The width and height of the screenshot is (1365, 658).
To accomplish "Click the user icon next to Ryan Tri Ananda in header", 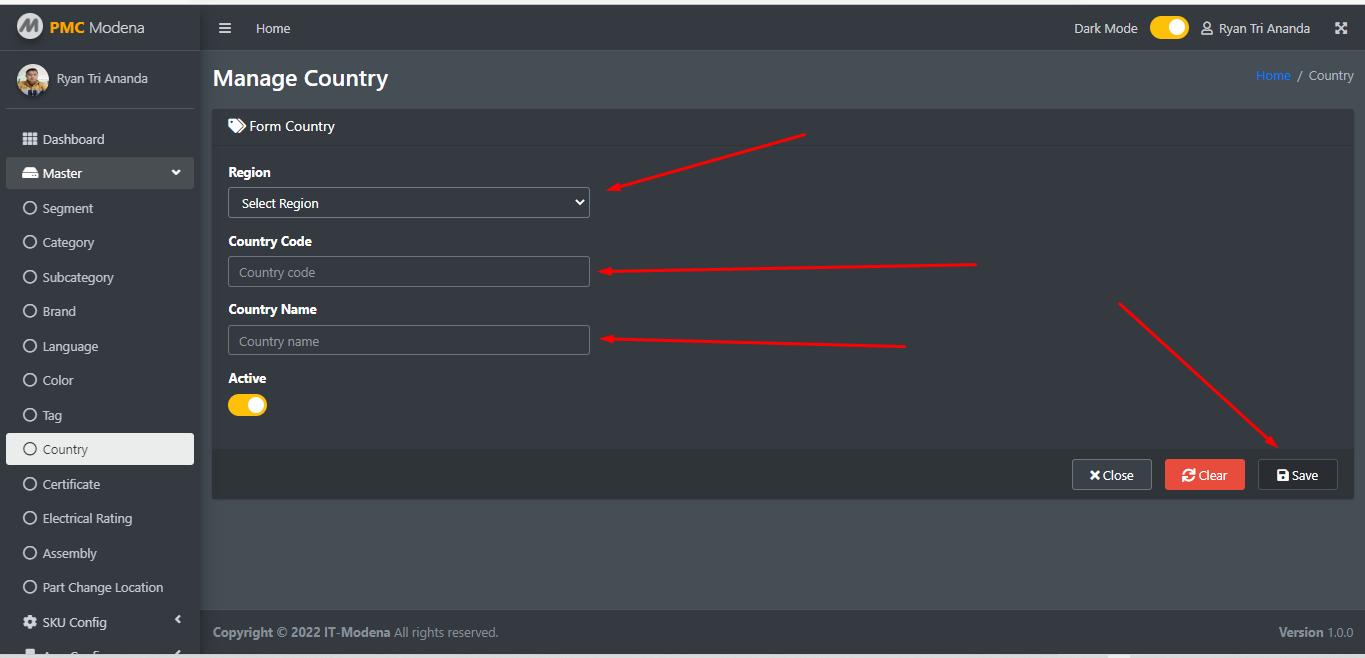I will coord(1207,28).
